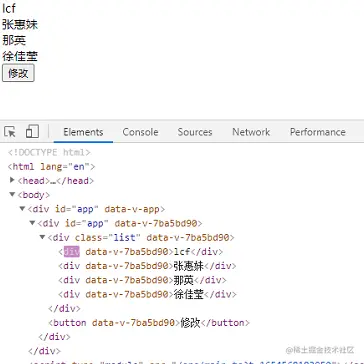Activate the inspect element picker icon
The image size is (364, 364).
pyautogui.click(x=10, y=132)
